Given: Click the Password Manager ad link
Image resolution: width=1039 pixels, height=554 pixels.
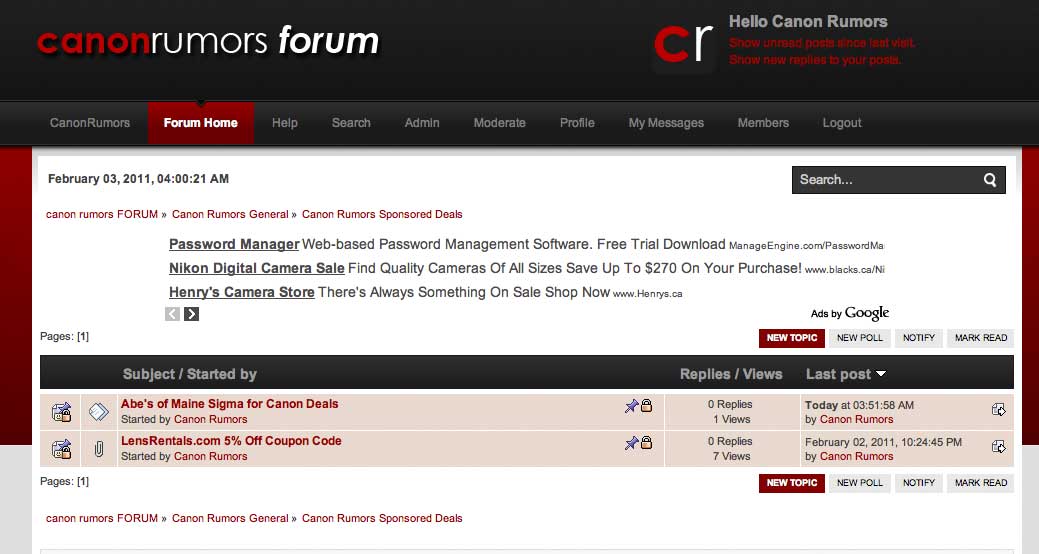Looking at the screenshot, I should tap(234, 245).
